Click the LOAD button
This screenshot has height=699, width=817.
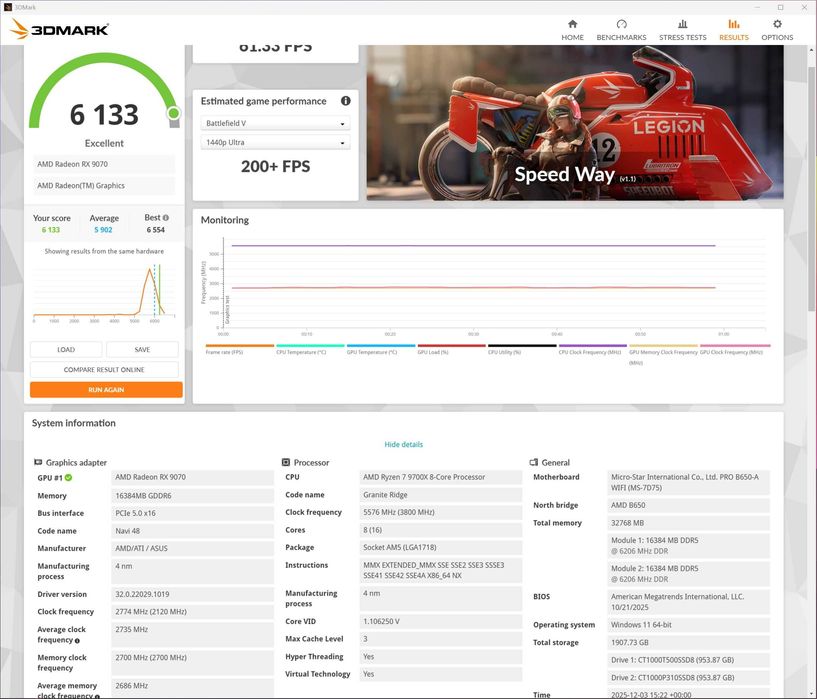click(66, 350)
